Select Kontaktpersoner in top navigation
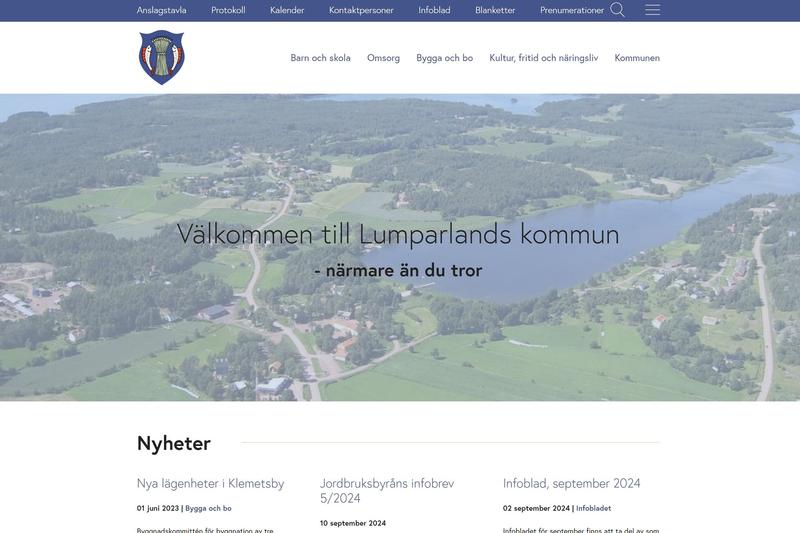 click(x=361, y=10)
